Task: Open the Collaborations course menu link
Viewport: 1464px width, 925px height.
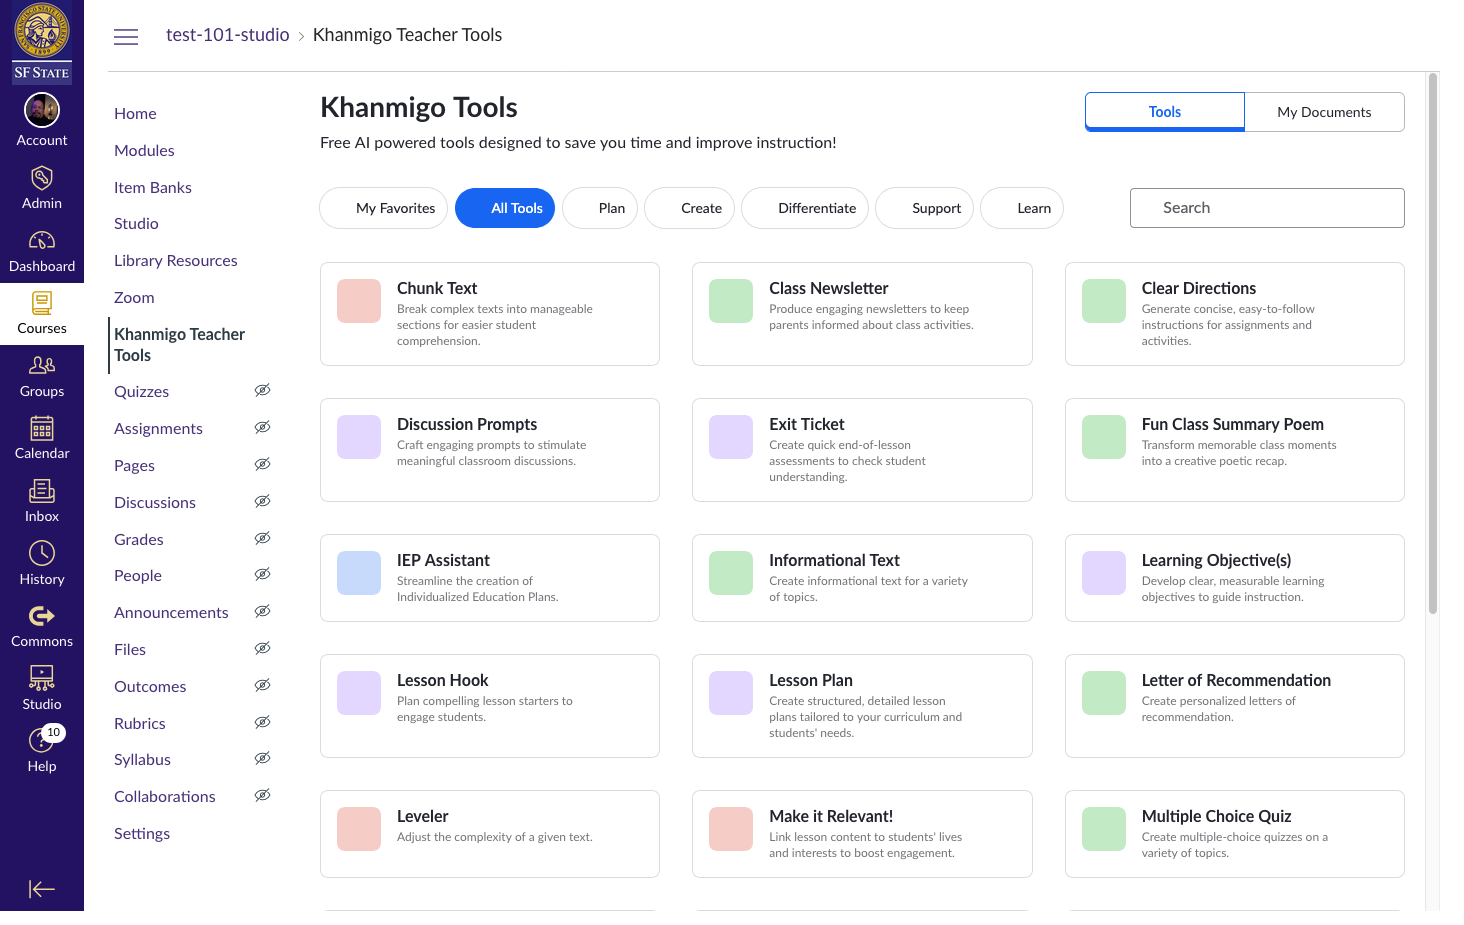Action: tap(165, 797)
